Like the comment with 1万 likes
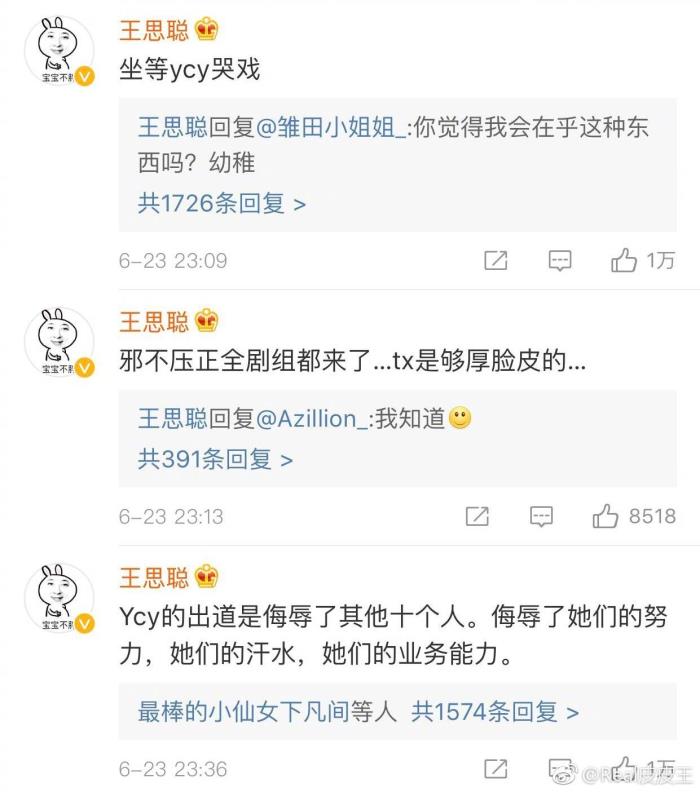 (x=624, y=261)
